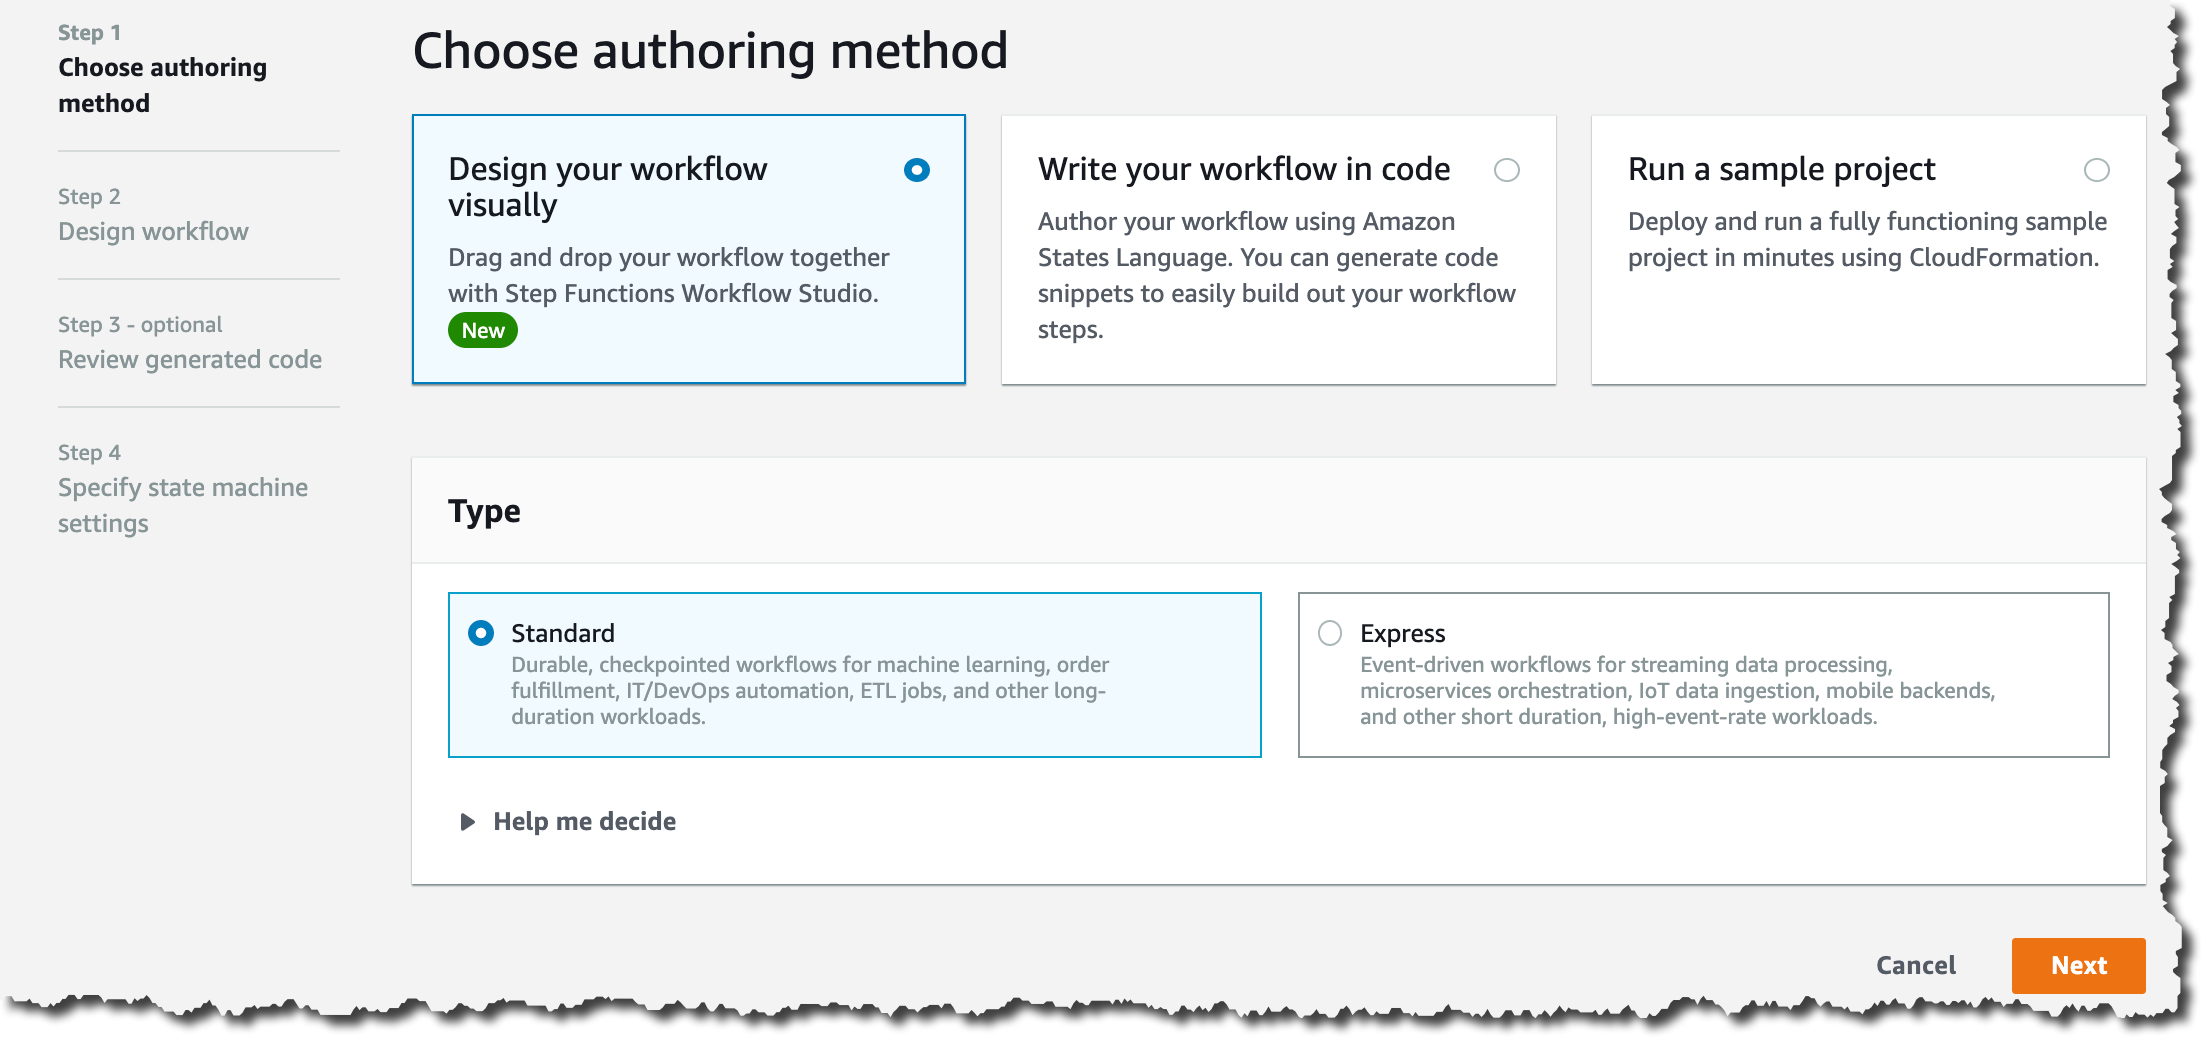Click the Standard workflow description text
Viewport: 2202px width, 1038px height.
(x=810, y=690)
